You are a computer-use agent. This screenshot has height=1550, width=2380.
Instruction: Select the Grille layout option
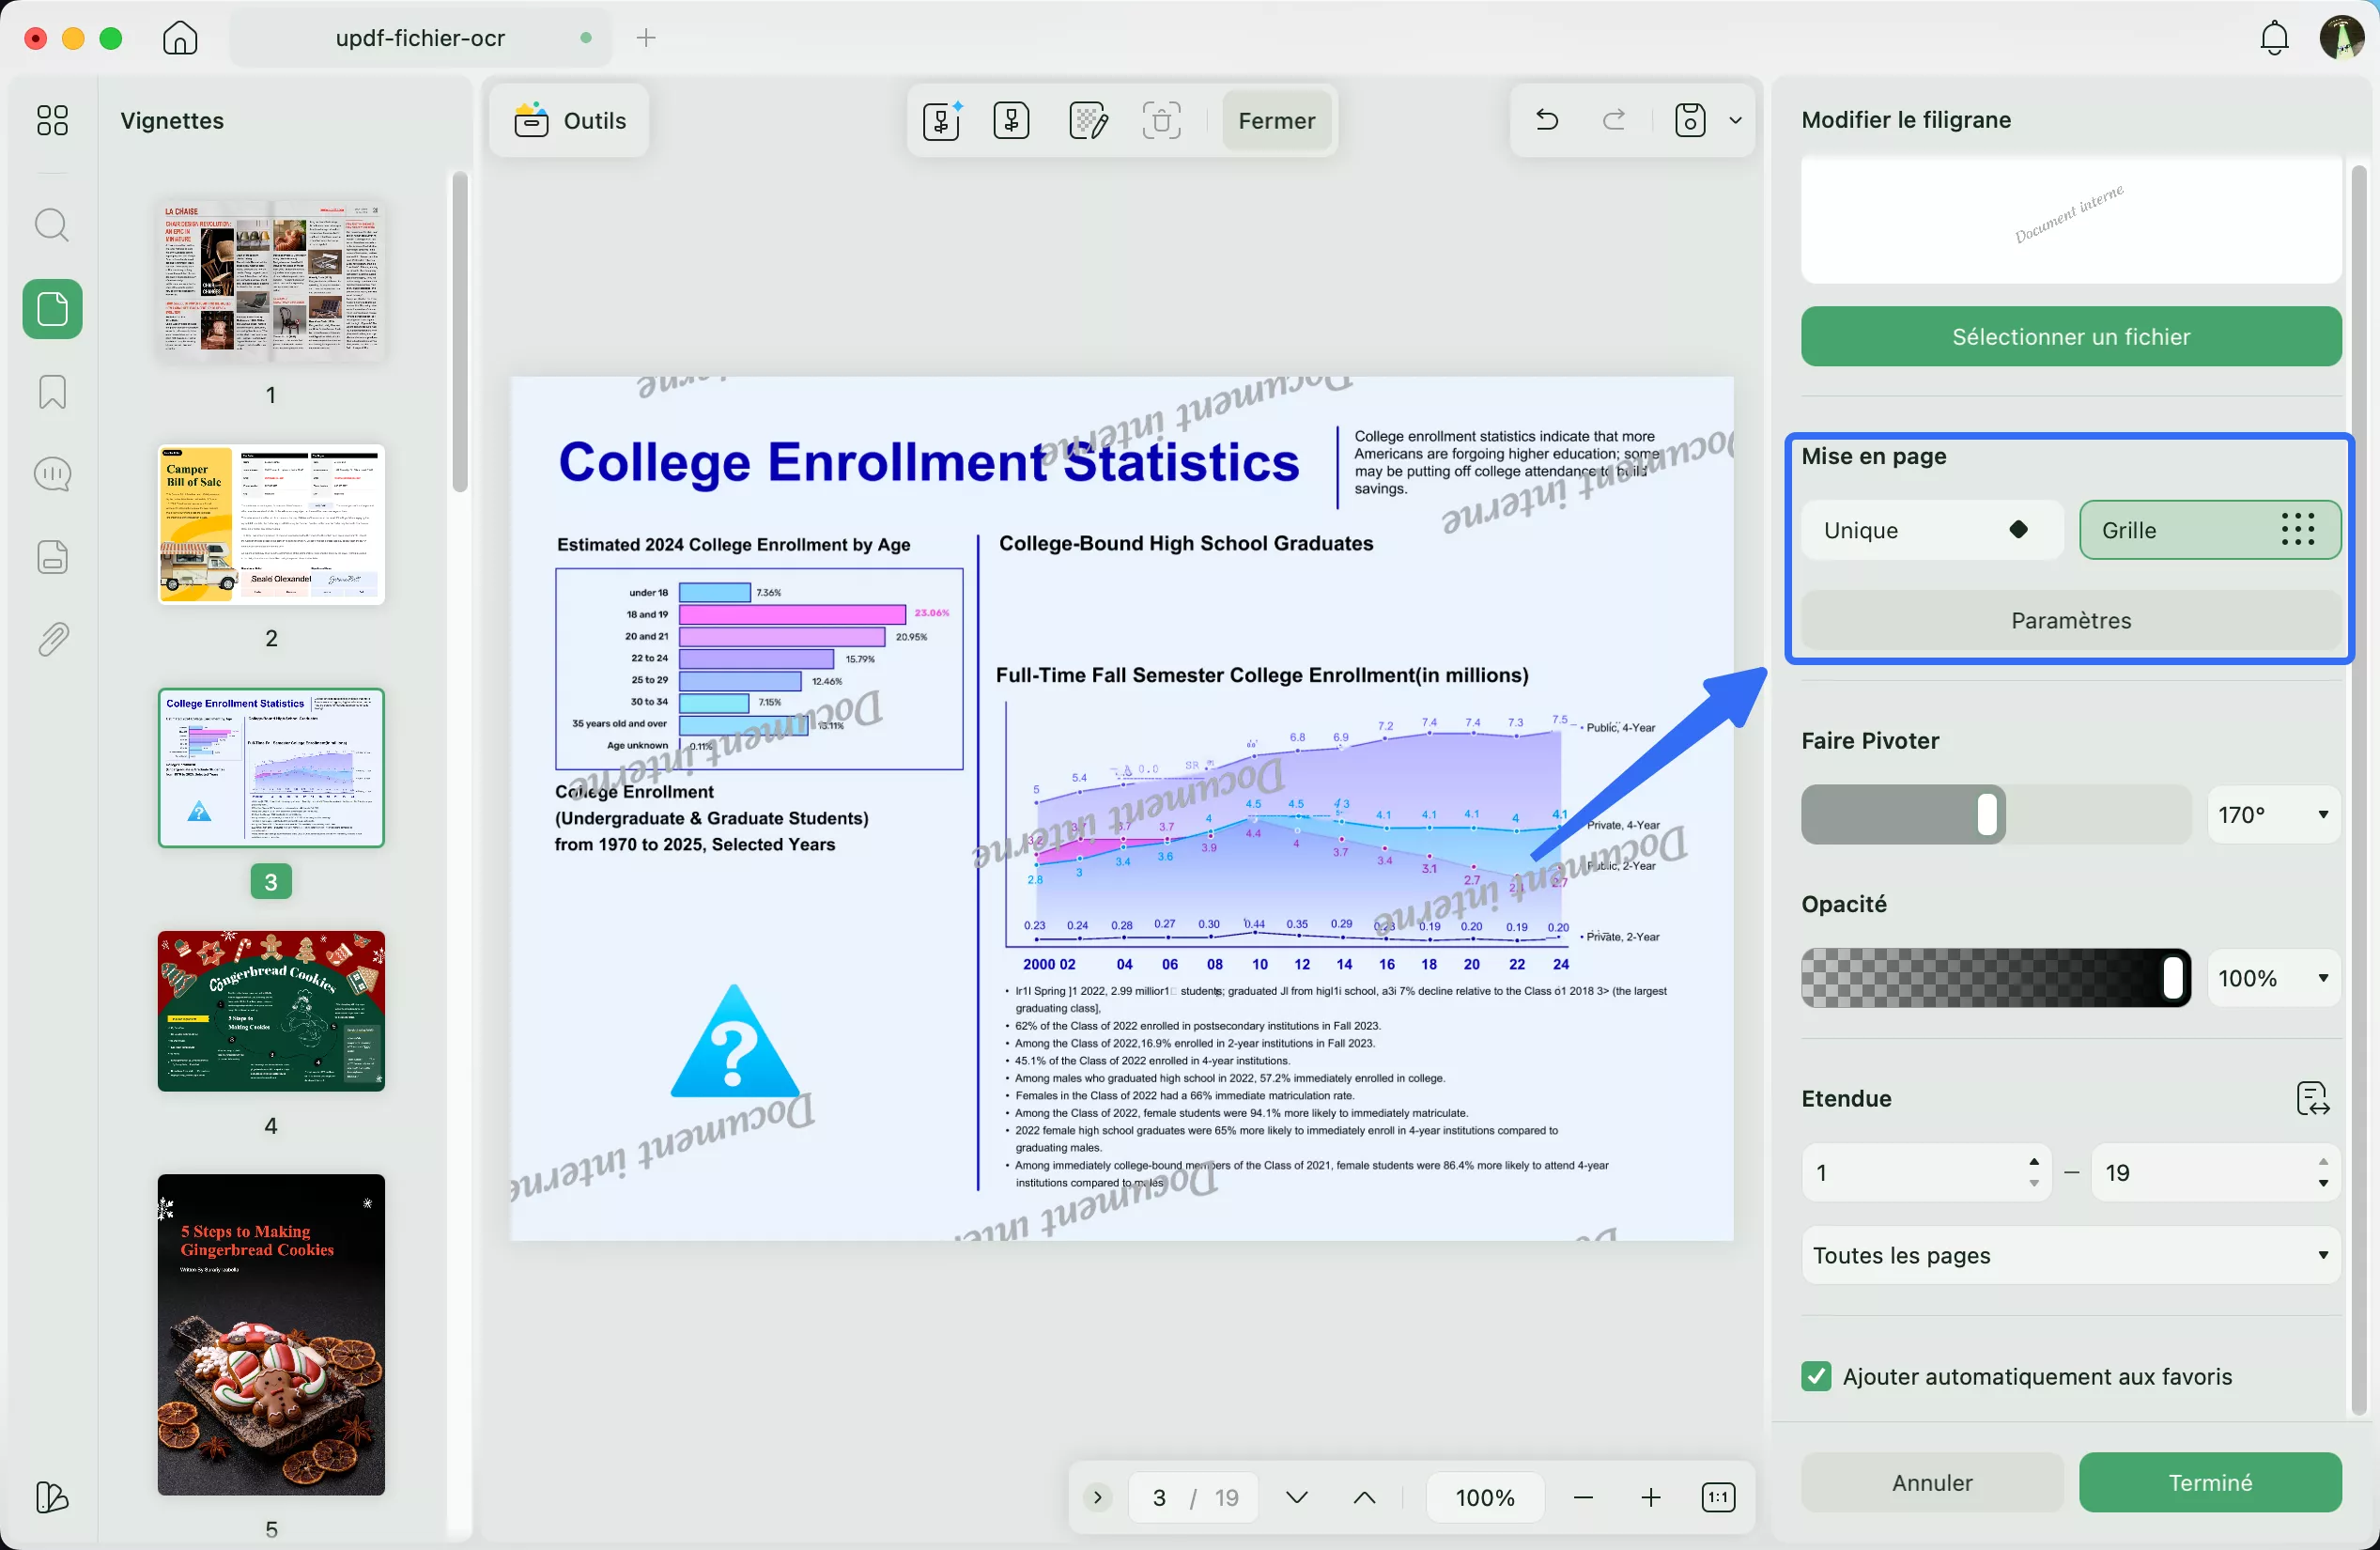point(2209,530)
